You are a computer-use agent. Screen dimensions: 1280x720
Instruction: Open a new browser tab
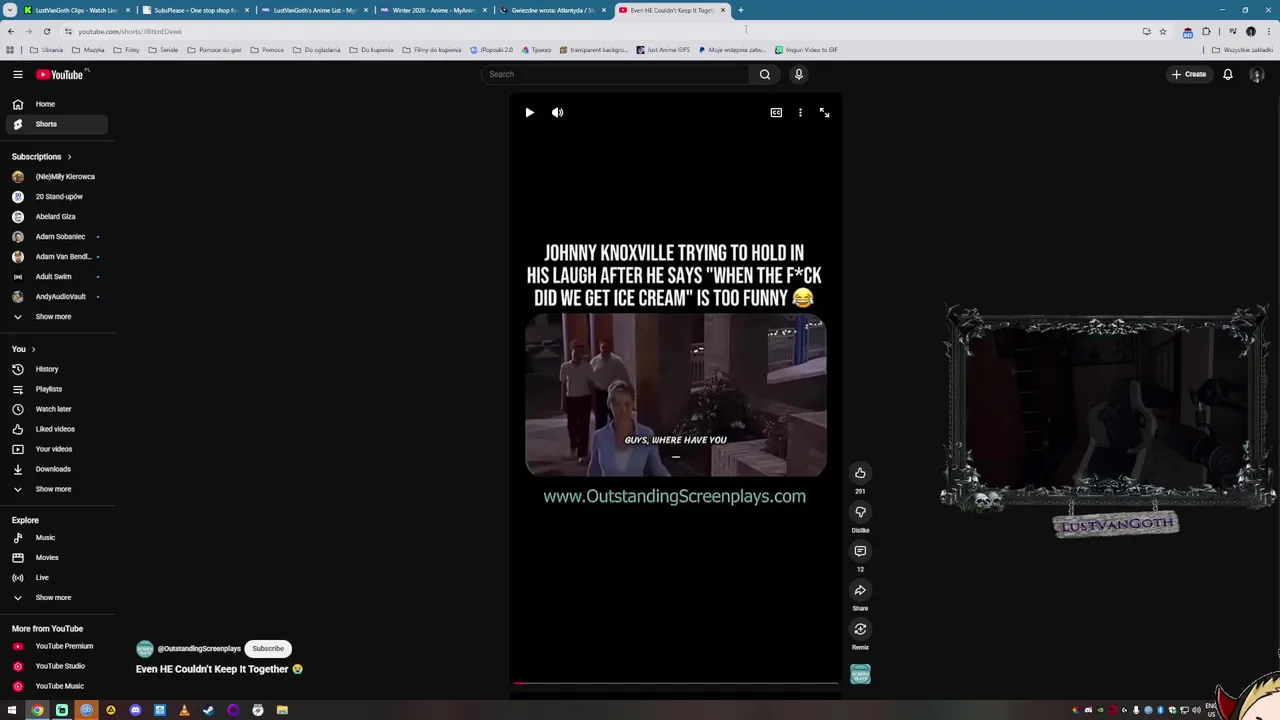pyautogui.click(x=741, y=10)
